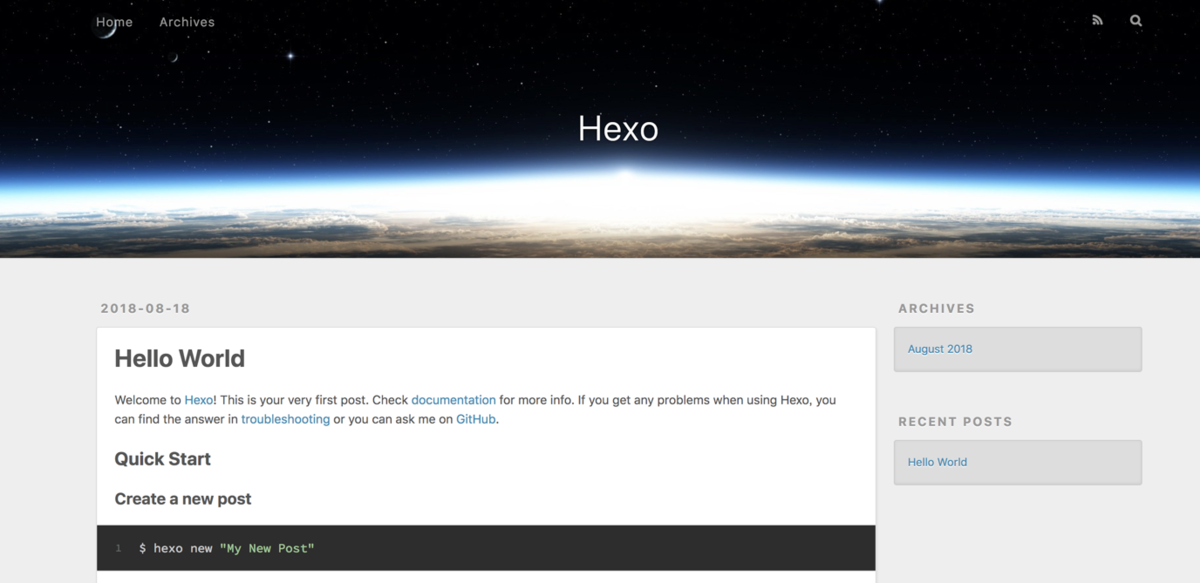
Task: Open the documentation link
Action: click(x=453, y=400)
